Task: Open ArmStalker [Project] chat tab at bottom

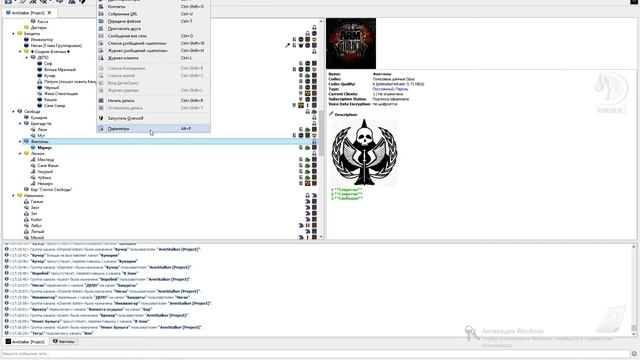Action: (x=25, y=341)
